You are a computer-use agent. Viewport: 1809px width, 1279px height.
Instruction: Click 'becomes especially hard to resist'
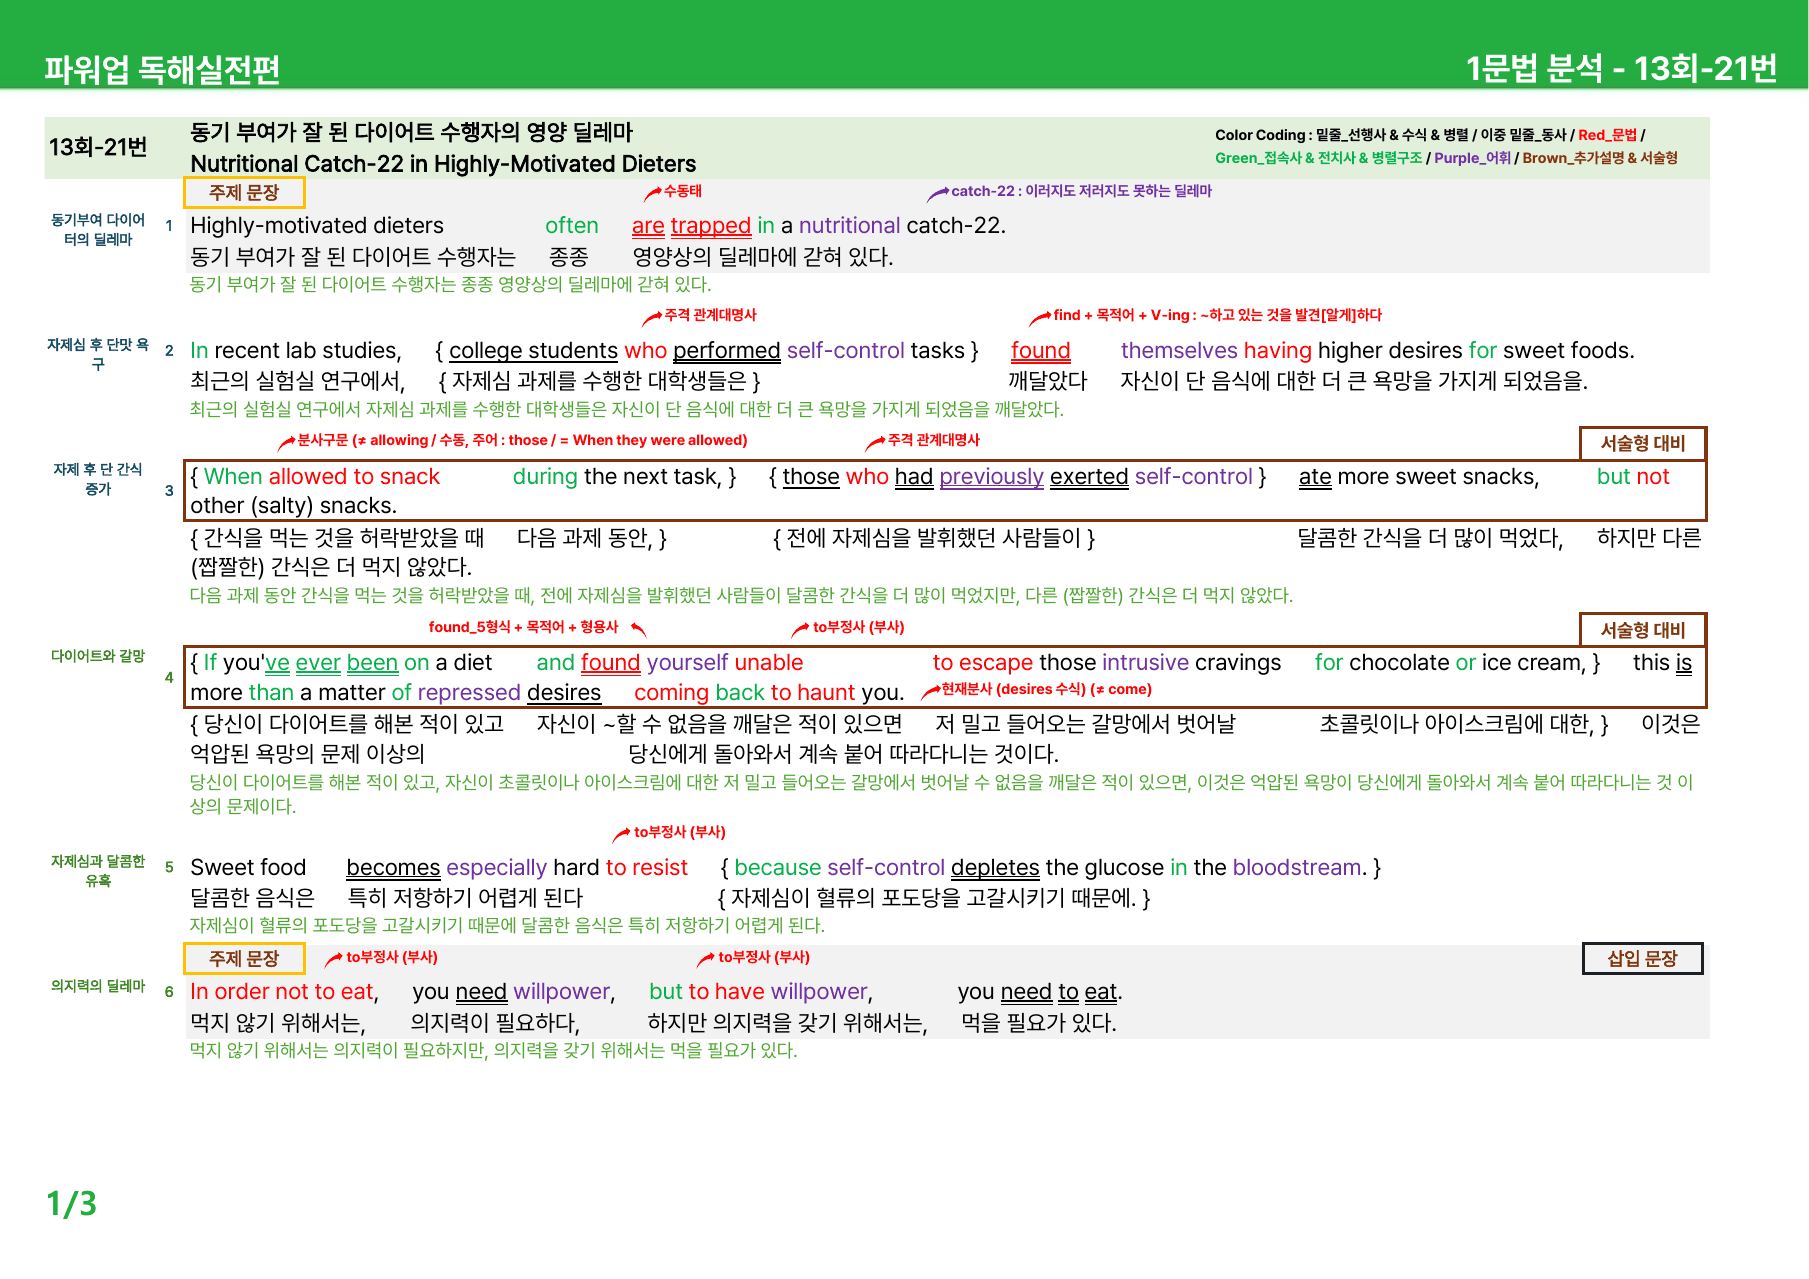(517, 868)
